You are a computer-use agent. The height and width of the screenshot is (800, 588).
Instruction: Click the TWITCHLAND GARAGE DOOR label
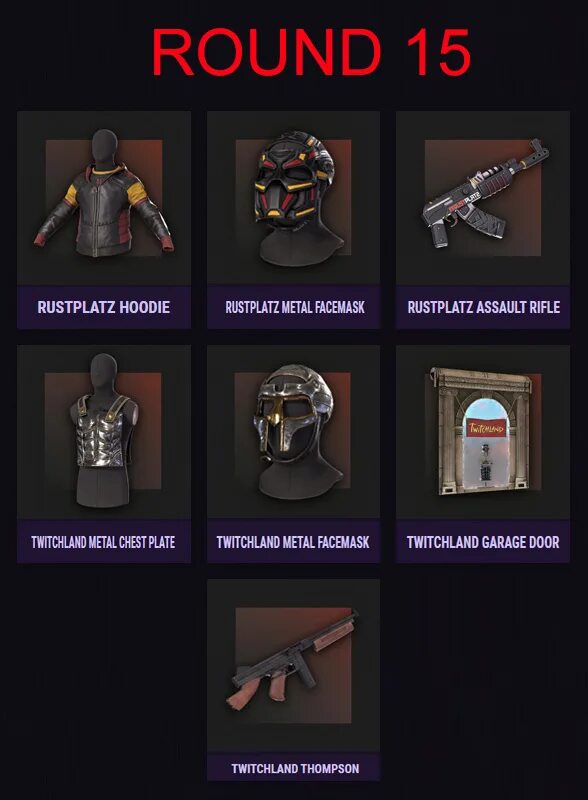483,542
